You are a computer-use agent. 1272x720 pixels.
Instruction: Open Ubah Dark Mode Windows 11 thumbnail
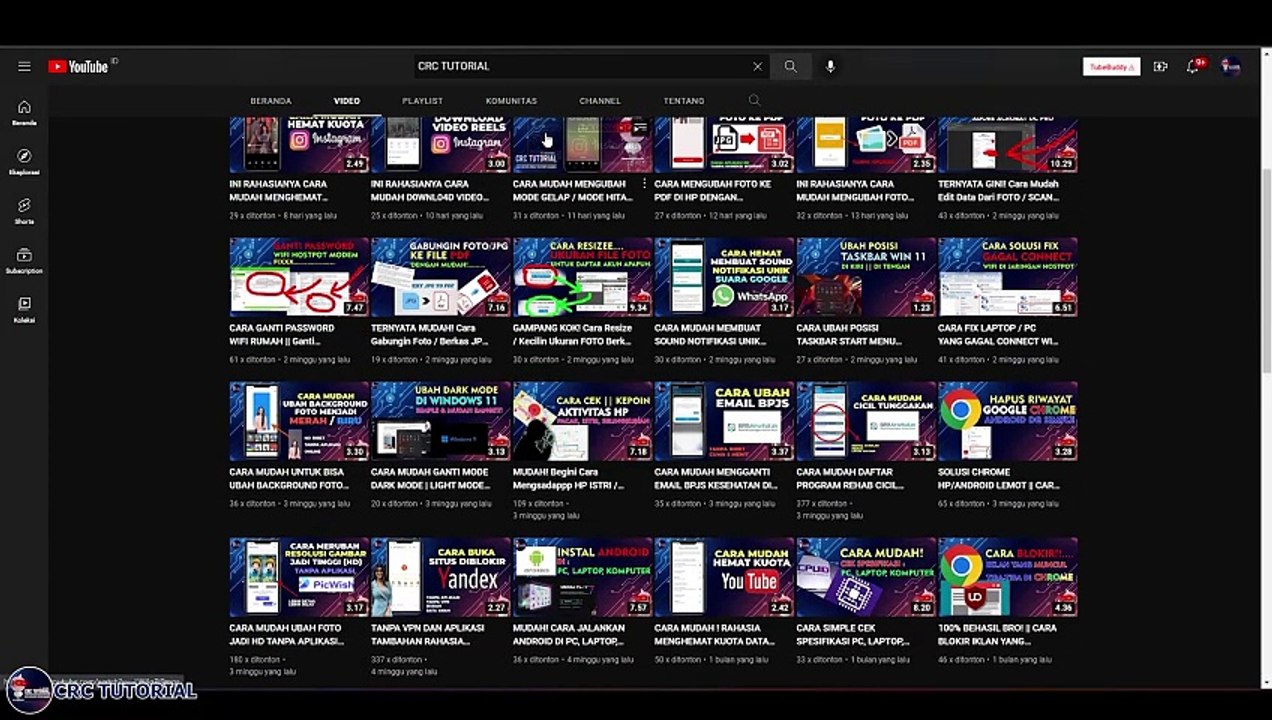441,421
